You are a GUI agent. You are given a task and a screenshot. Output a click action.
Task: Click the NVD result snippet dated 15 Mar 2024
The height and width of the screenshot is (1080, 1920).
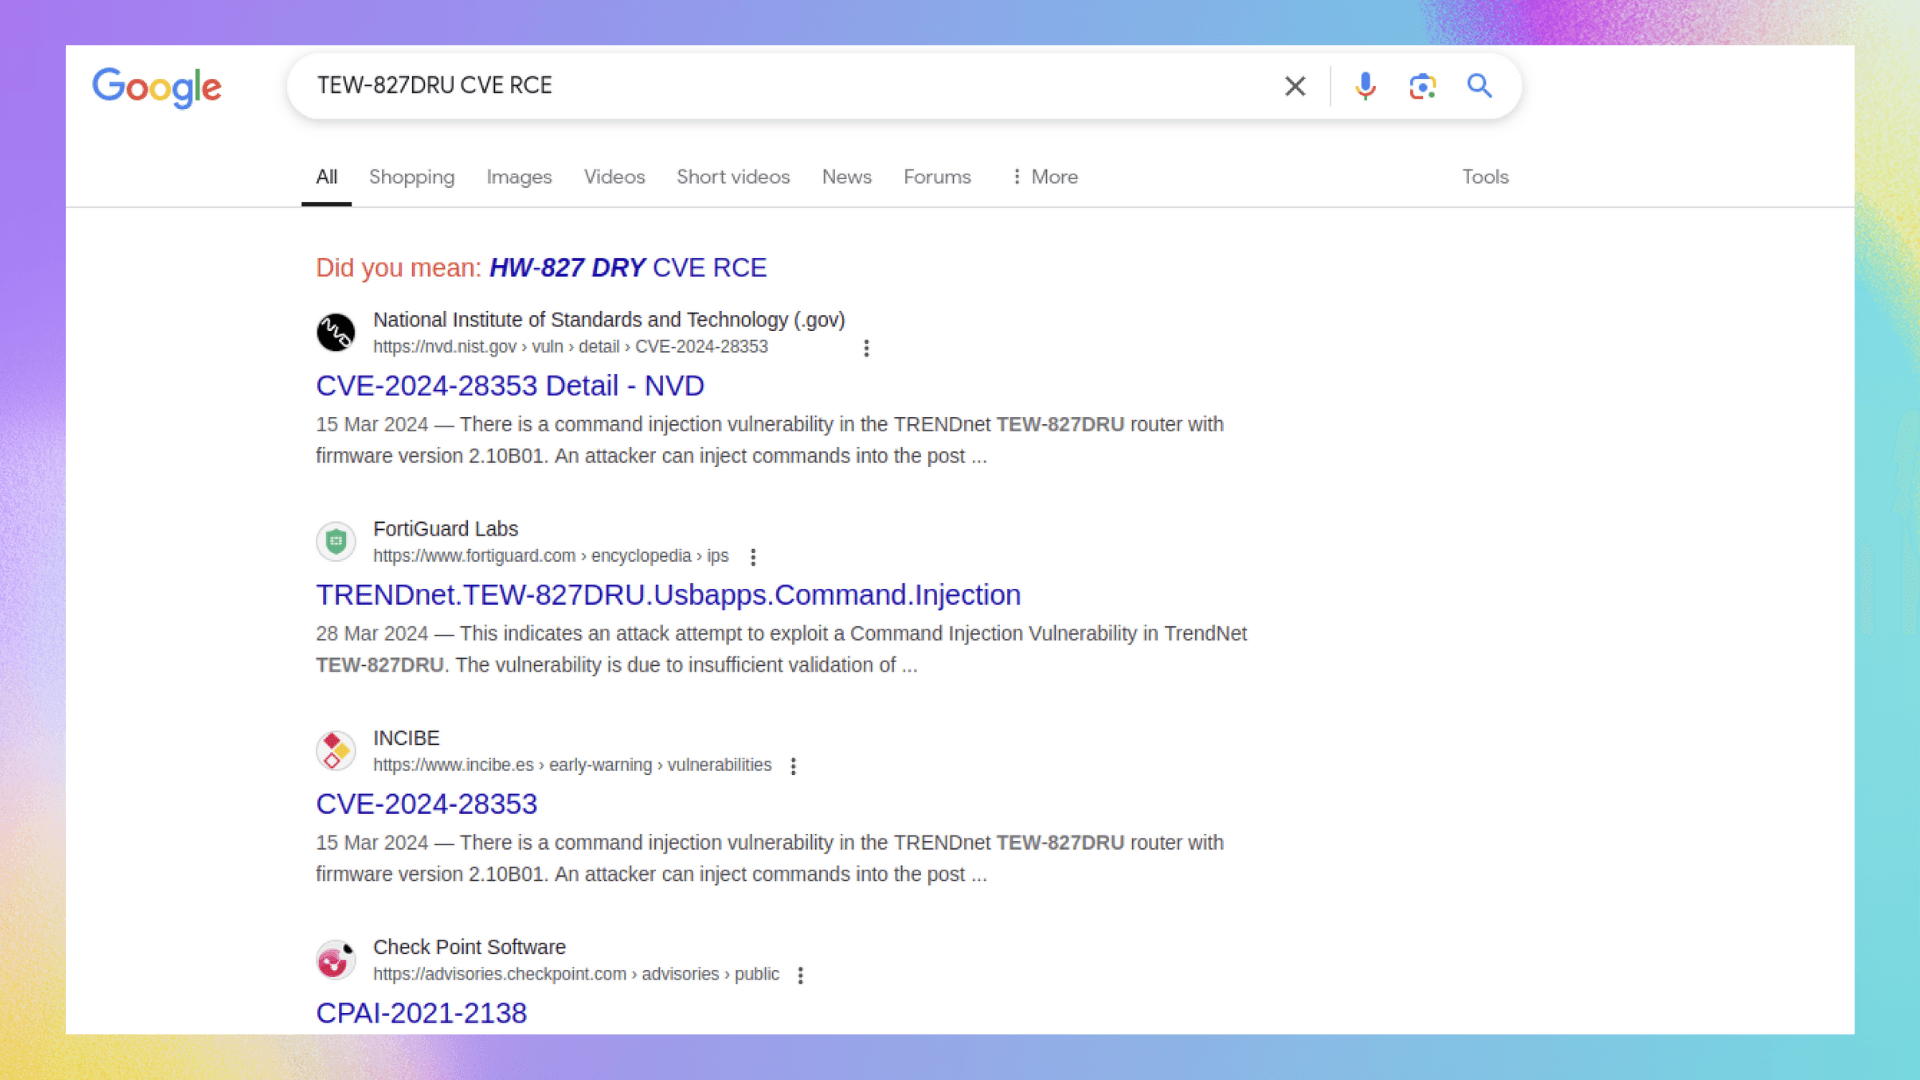click(x=770, y=440)
